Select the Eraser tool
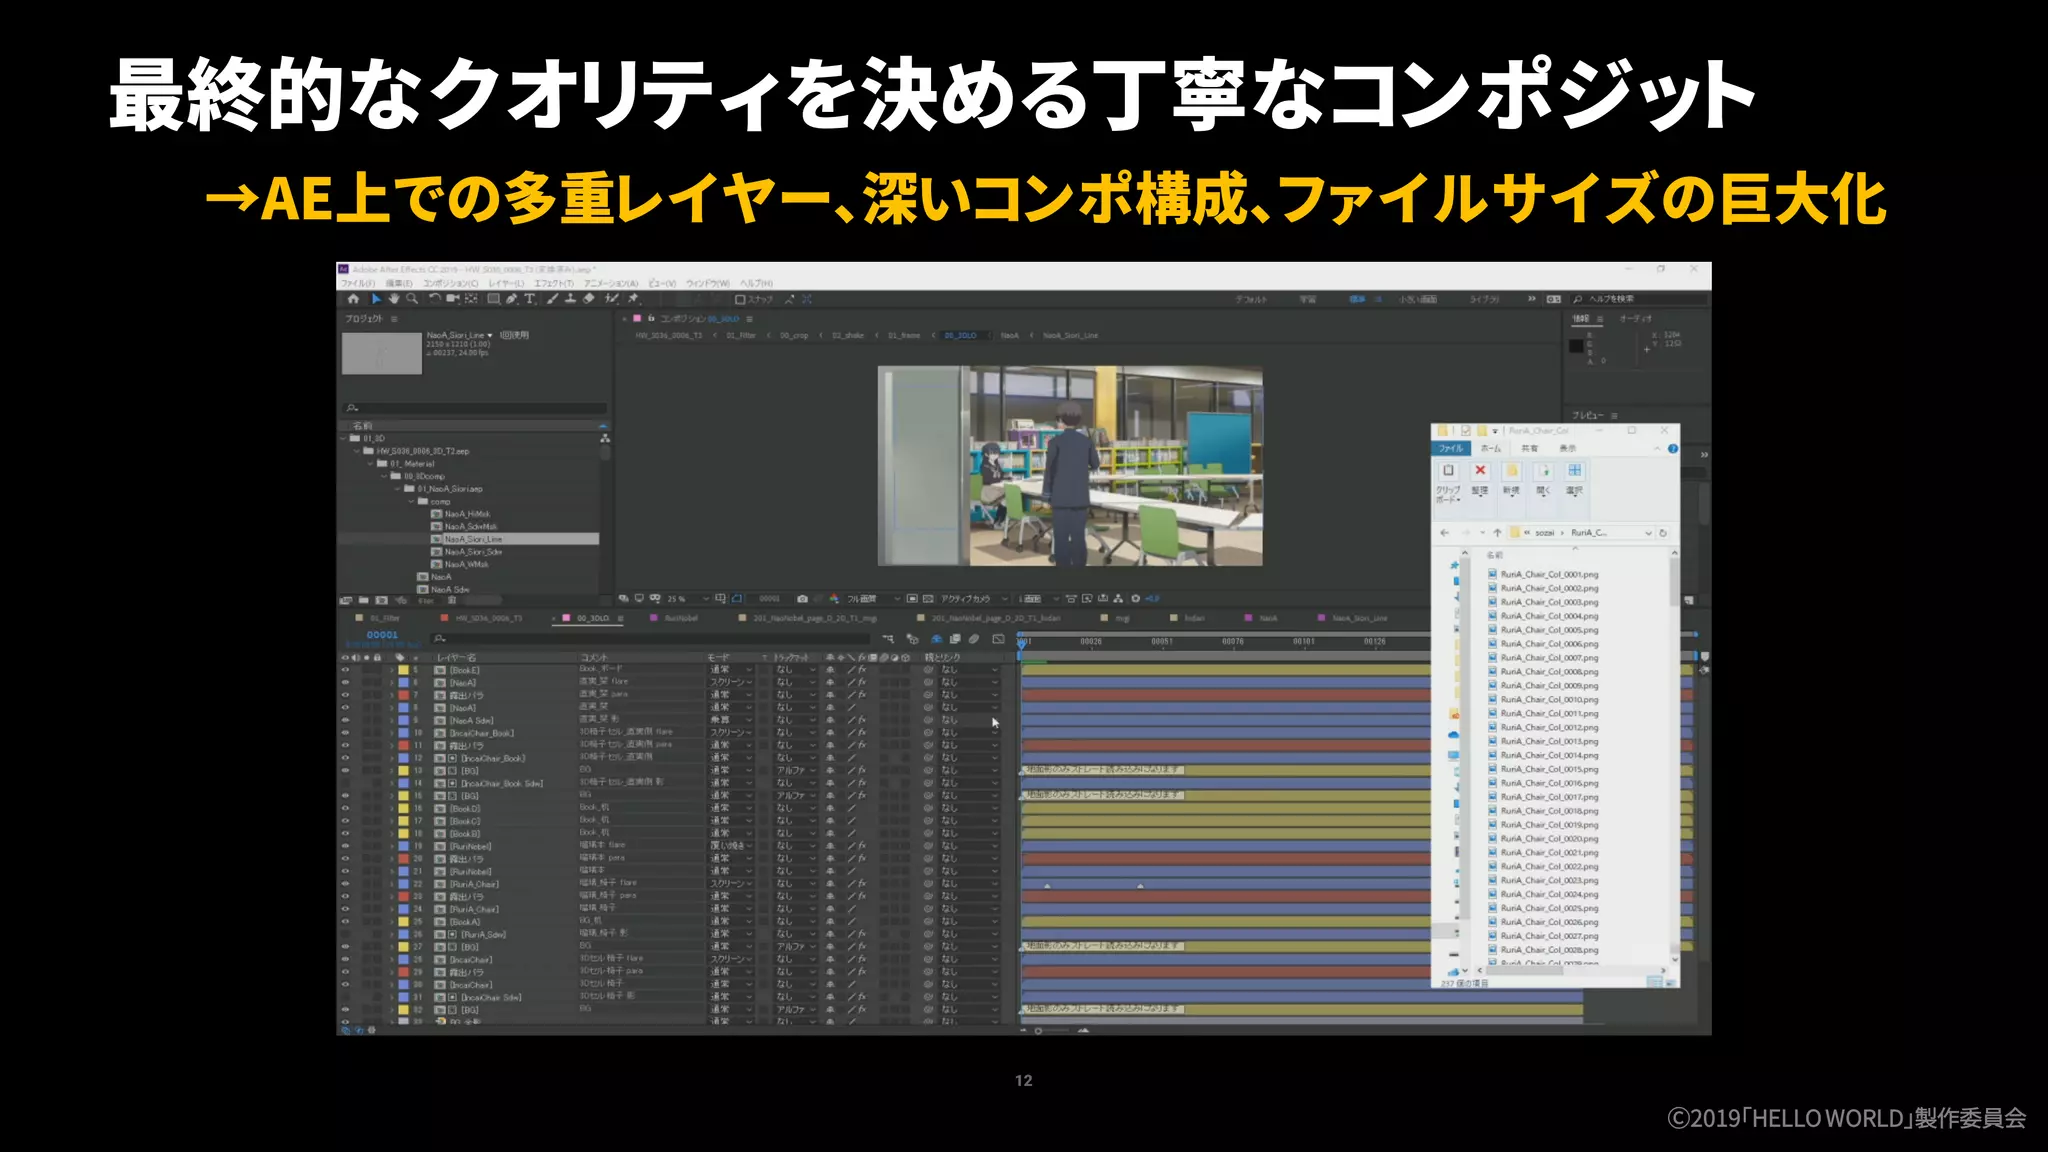 tap(589, 299)
